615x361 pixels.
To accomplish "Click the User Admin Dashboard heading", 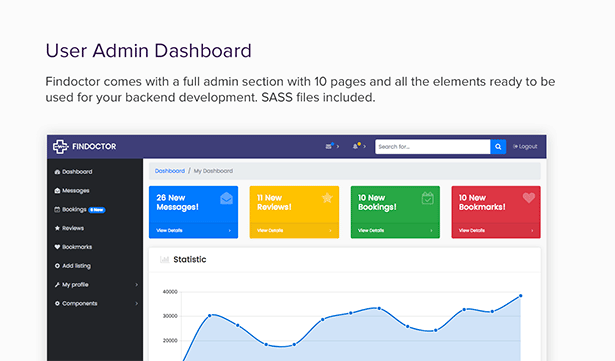I will (148, 51).
